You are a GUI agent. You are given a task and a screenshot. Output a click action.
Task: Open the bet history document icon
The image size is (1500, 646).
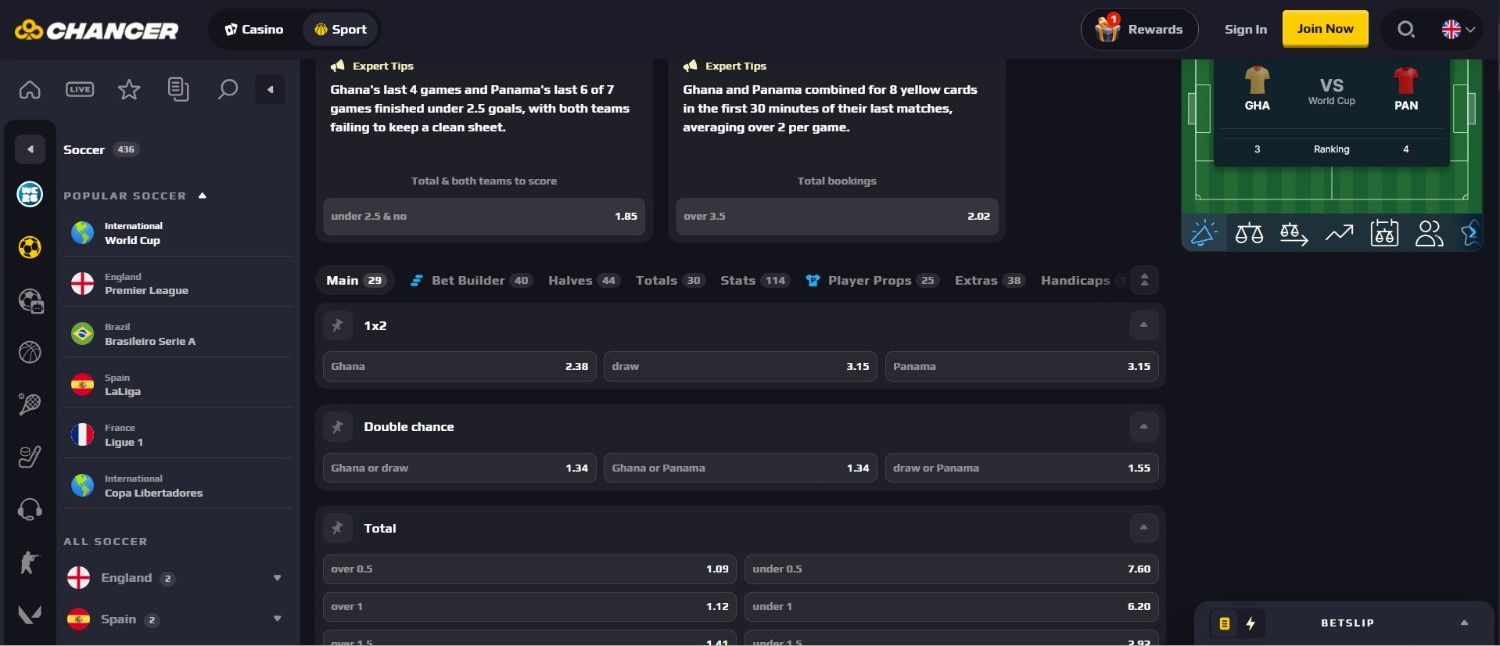(178, 89)
